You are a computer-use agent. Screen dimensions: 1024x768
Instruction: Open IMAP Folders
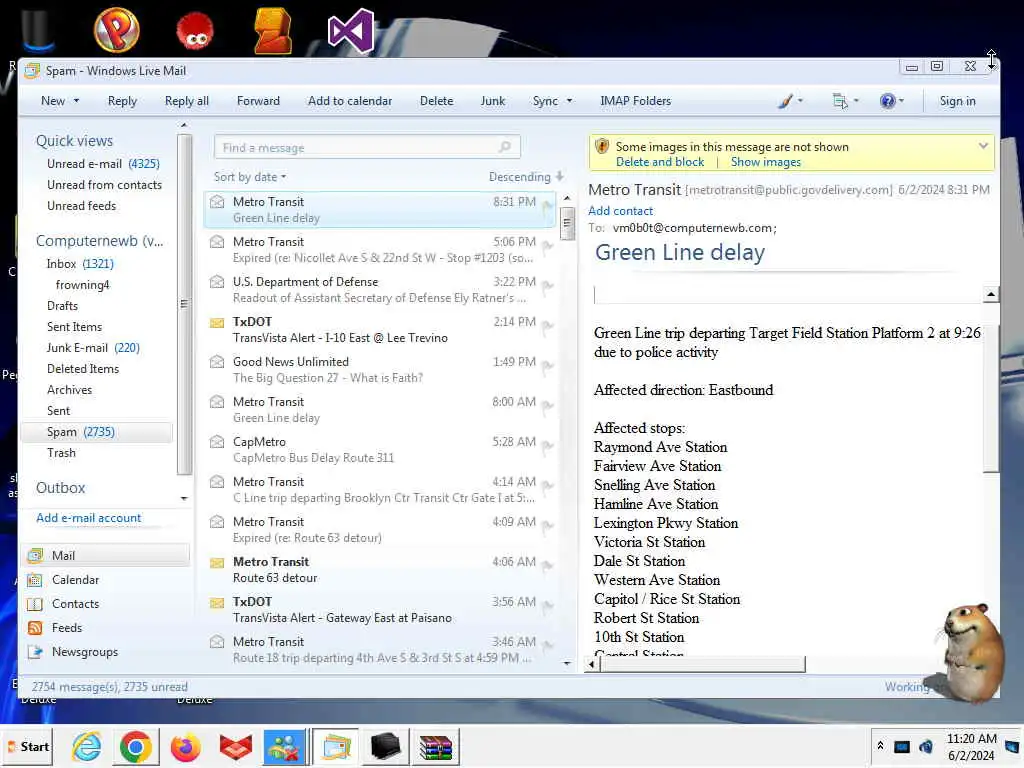pyautogui.click(x=635, y=101)
